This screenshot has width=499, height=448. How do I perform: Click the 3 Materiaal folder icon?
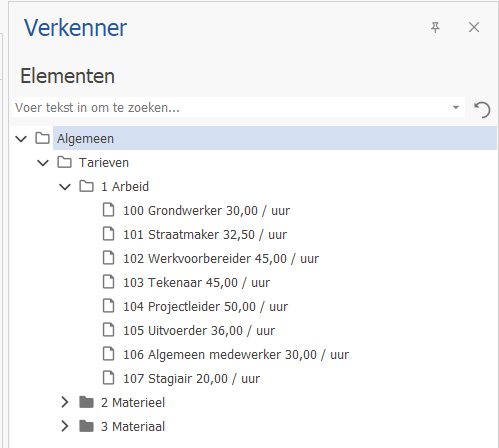[x=86, y=426]
